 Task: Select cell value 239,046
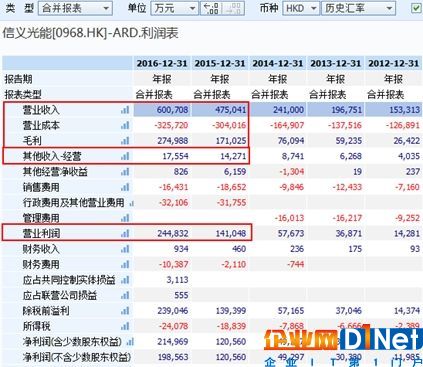point(172,311)
